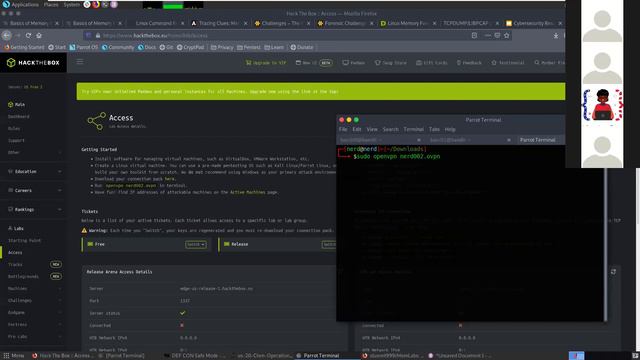Click the red Connected cross icon
Image resolution: width=640 pixels, height=360 pixels.
[x=182, y=325]
